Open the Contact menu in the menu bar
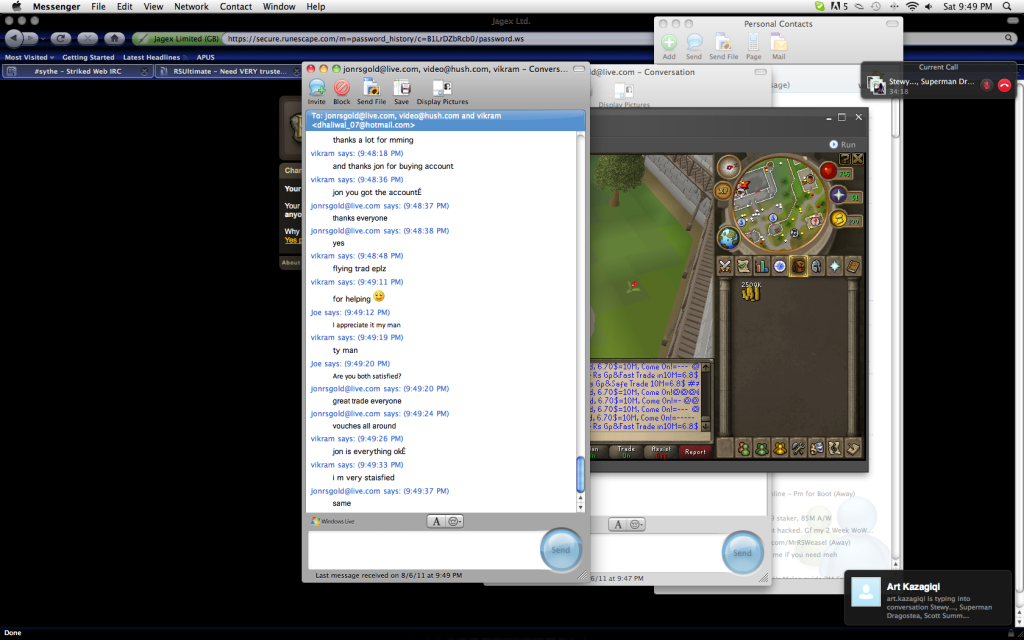This screenshot has width=1024, height=640. click(236, 7)
